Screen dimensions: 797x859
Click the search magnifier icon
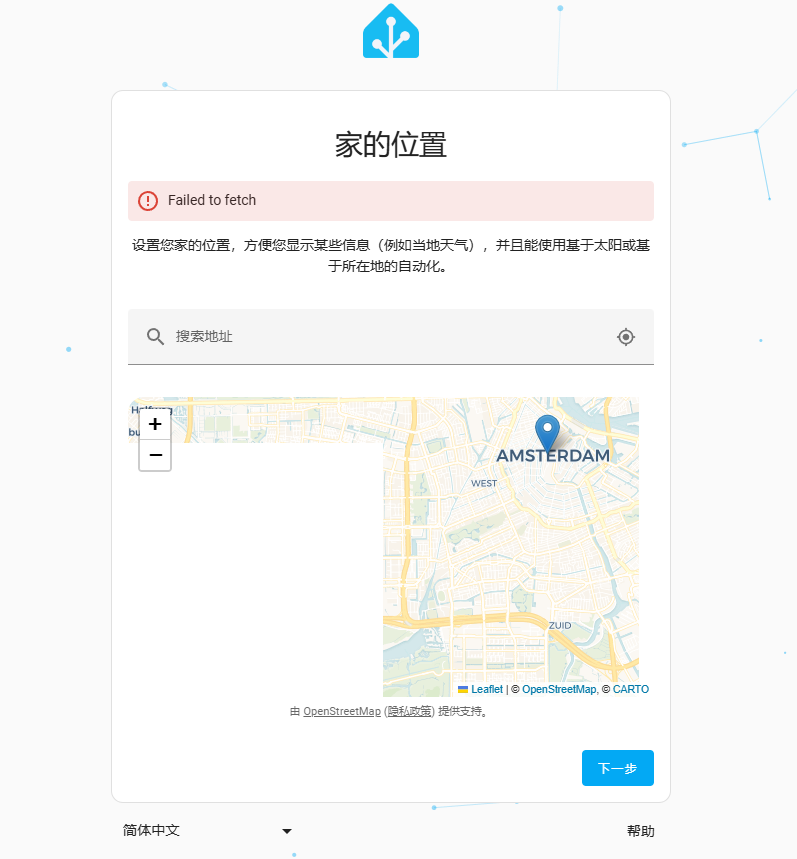click(155, 337)
